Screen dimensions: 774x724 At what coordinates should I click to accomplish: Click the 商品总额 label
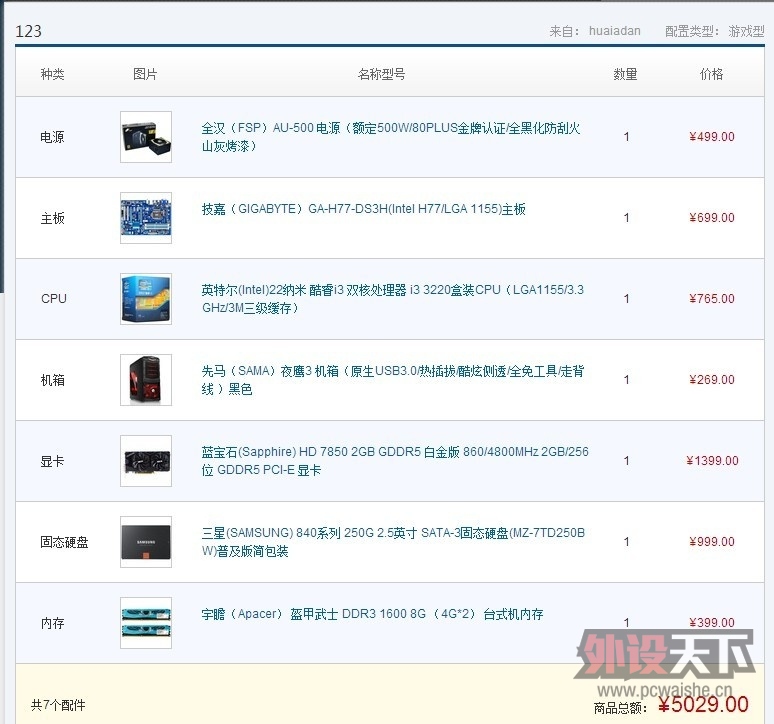pyautogui.click(x=620, y=708)
